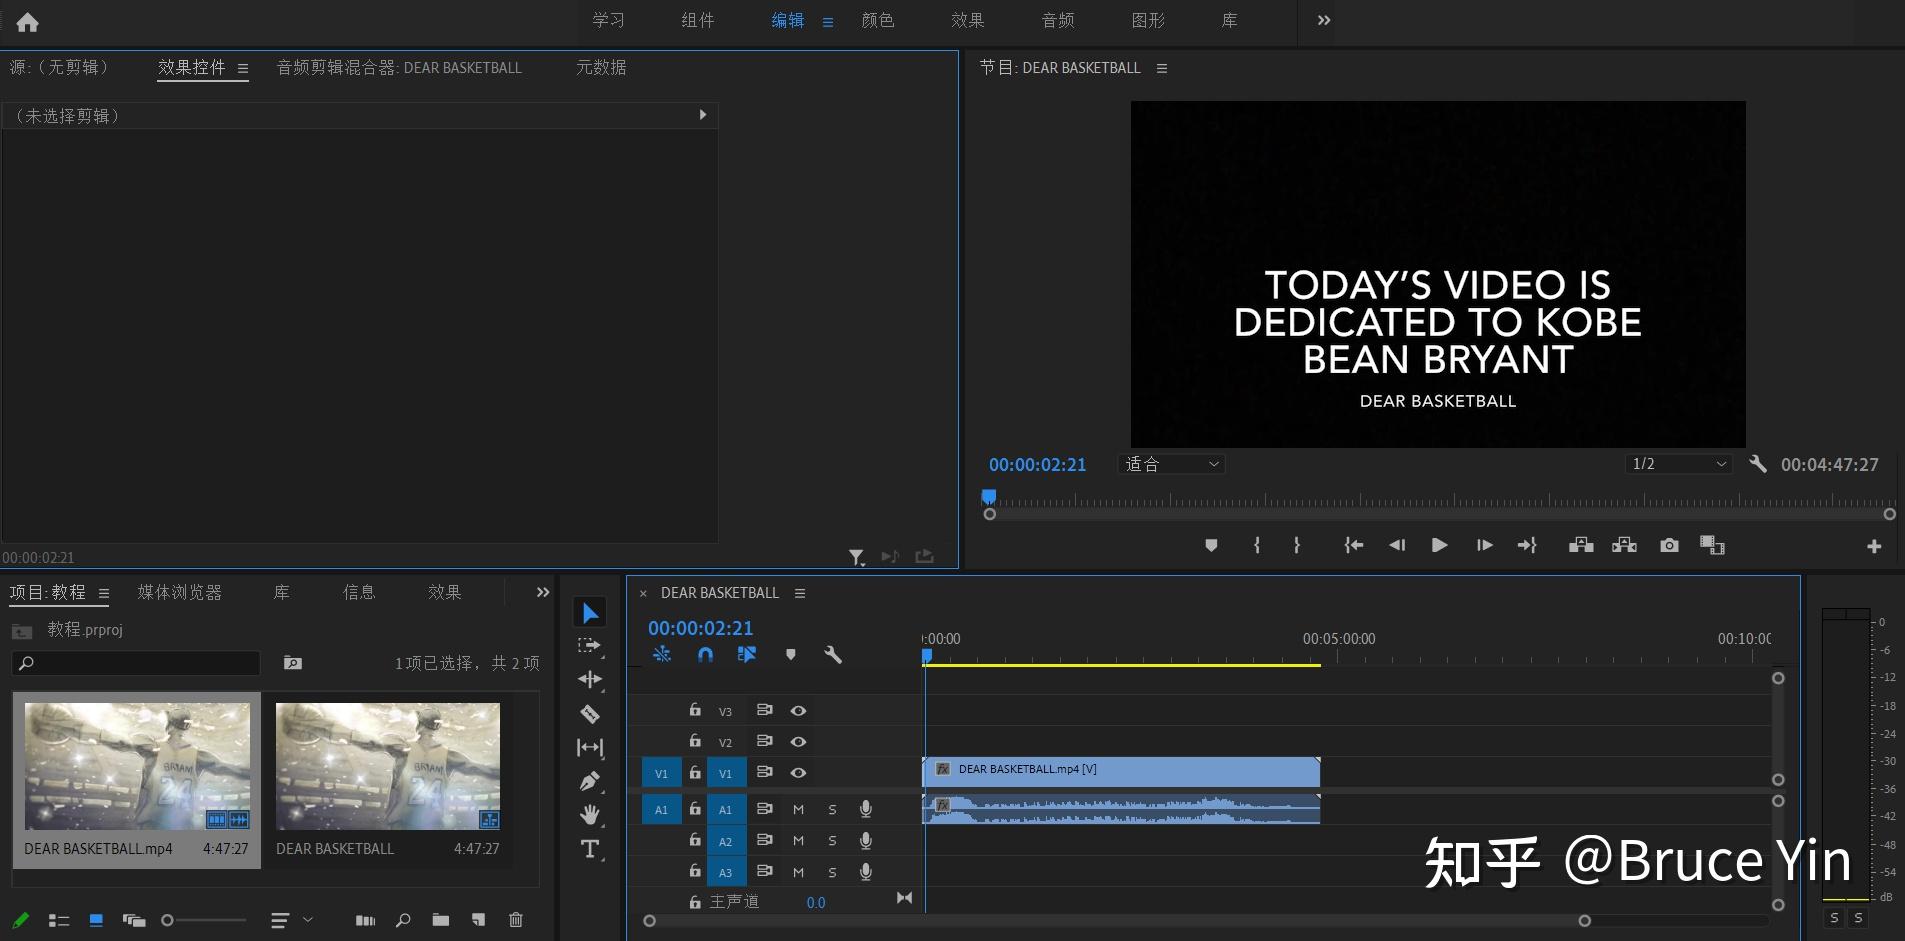Click the Home icon
Screen dimensions: 1905x941
pos(28,22)
